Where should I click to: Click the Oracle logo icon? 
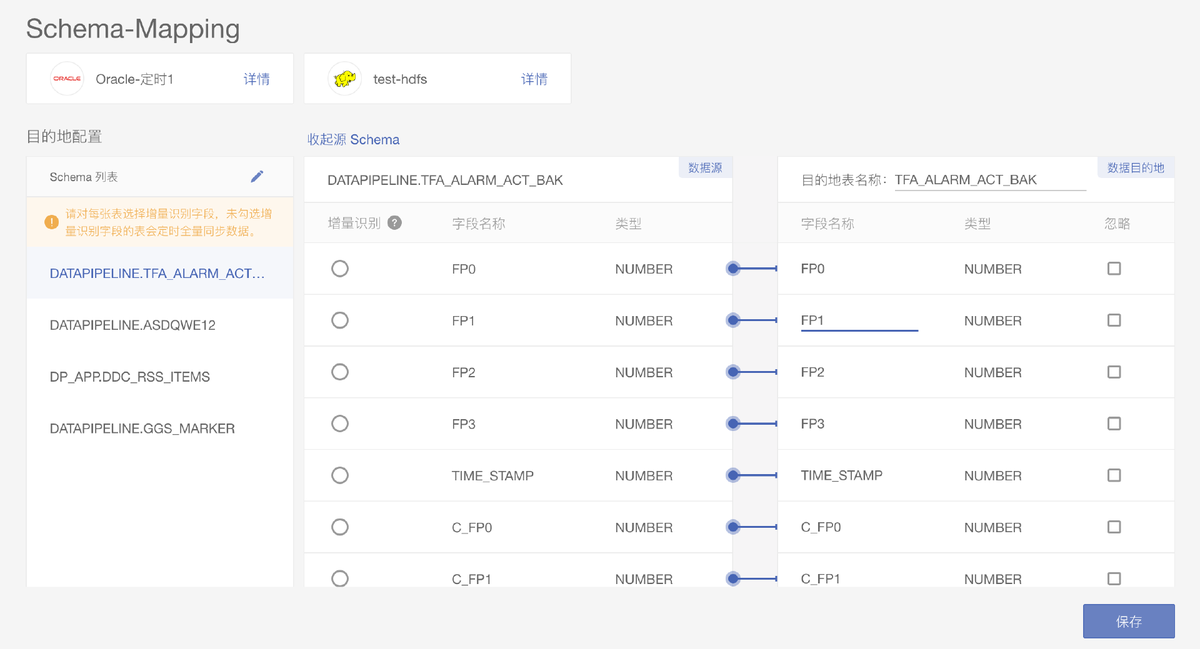pyautogui.click(x=67, y=78)
